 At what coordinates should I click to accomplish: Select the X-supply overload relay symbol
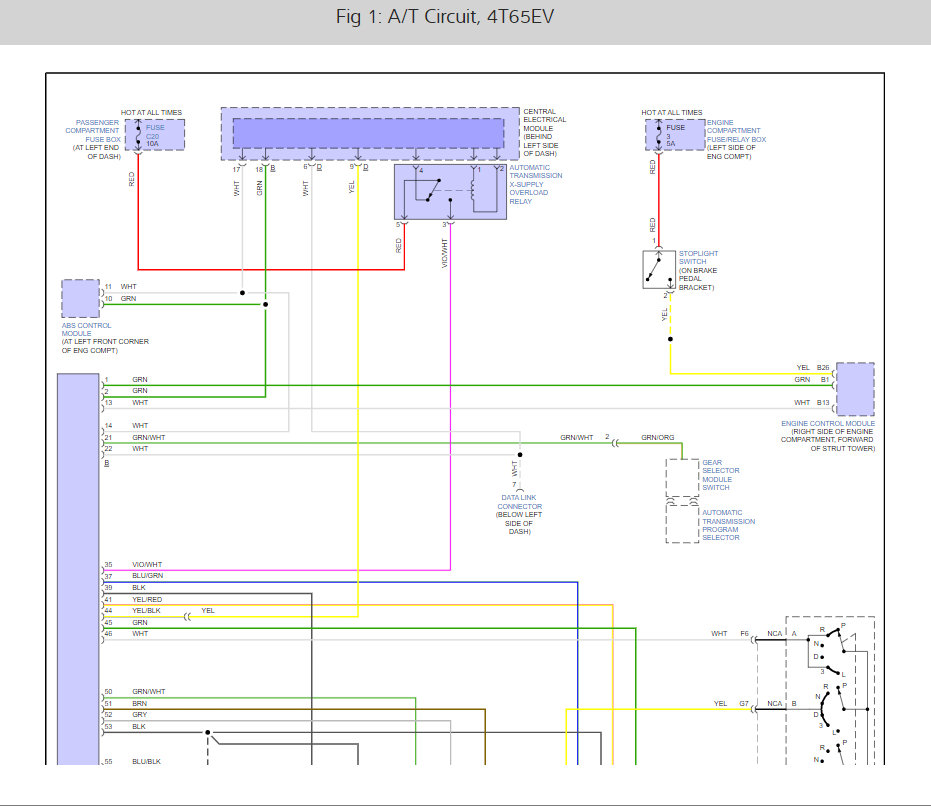(449, 190)
